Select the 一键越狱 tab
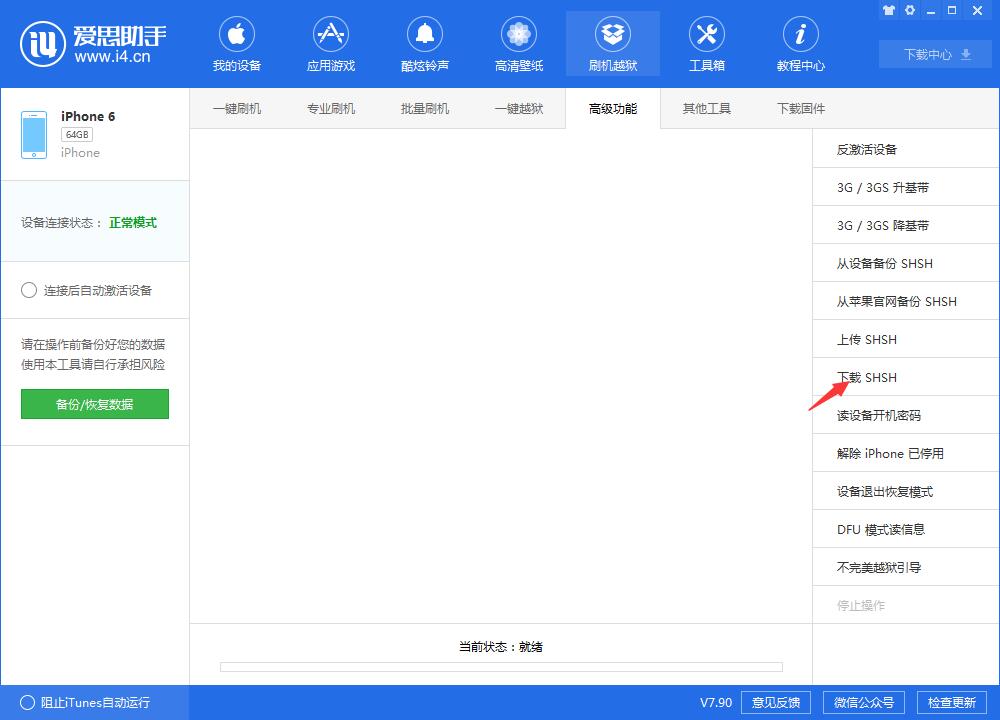This screenshot has width=1000, height=720. click(519, 109)
